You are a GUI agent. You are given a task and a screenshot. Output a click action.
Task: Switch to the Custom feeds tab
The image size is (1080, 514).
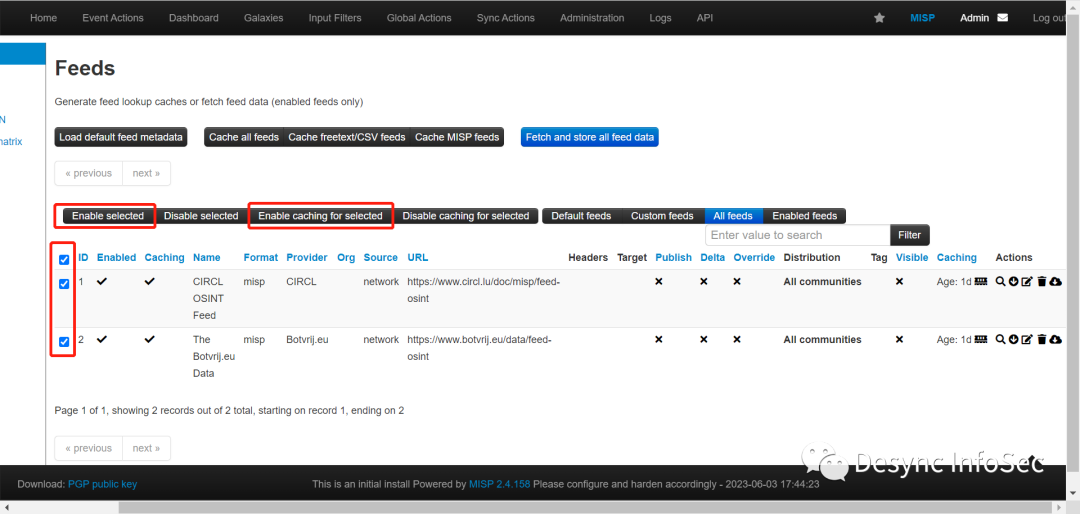pos(662,216)
